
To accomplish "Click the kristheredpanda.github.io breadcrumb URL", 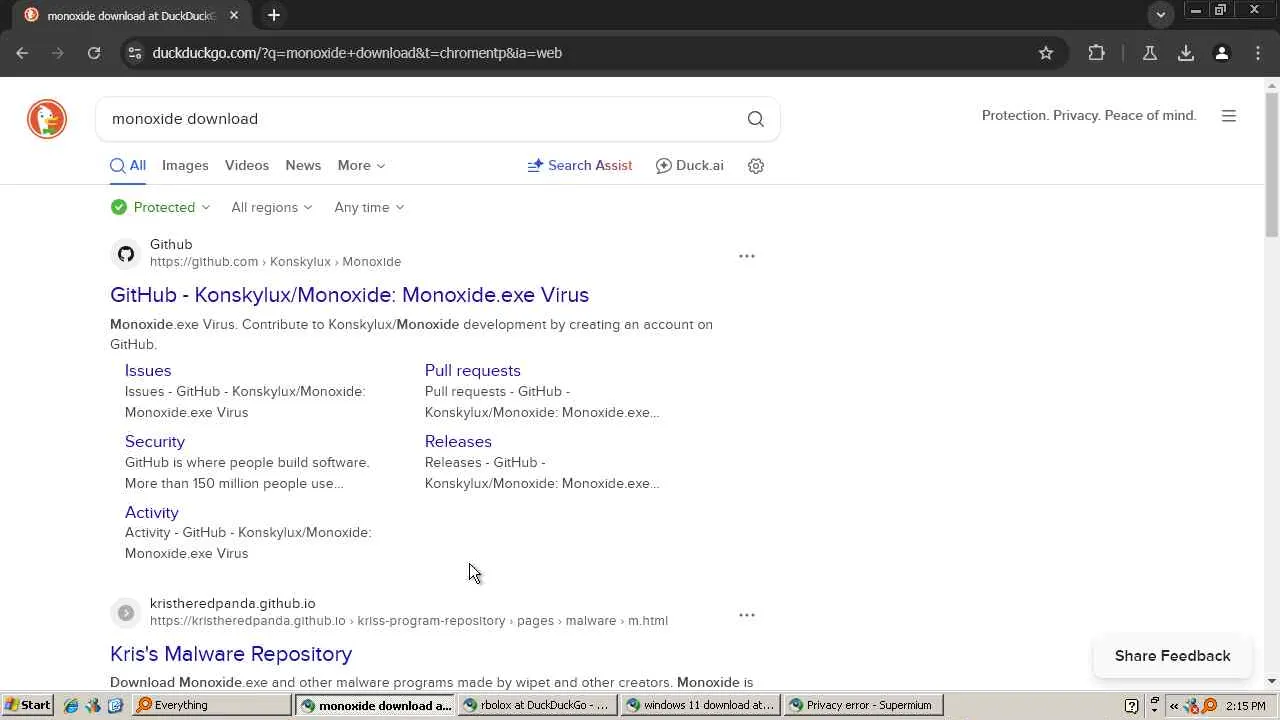I will click(x=409, y=621).
